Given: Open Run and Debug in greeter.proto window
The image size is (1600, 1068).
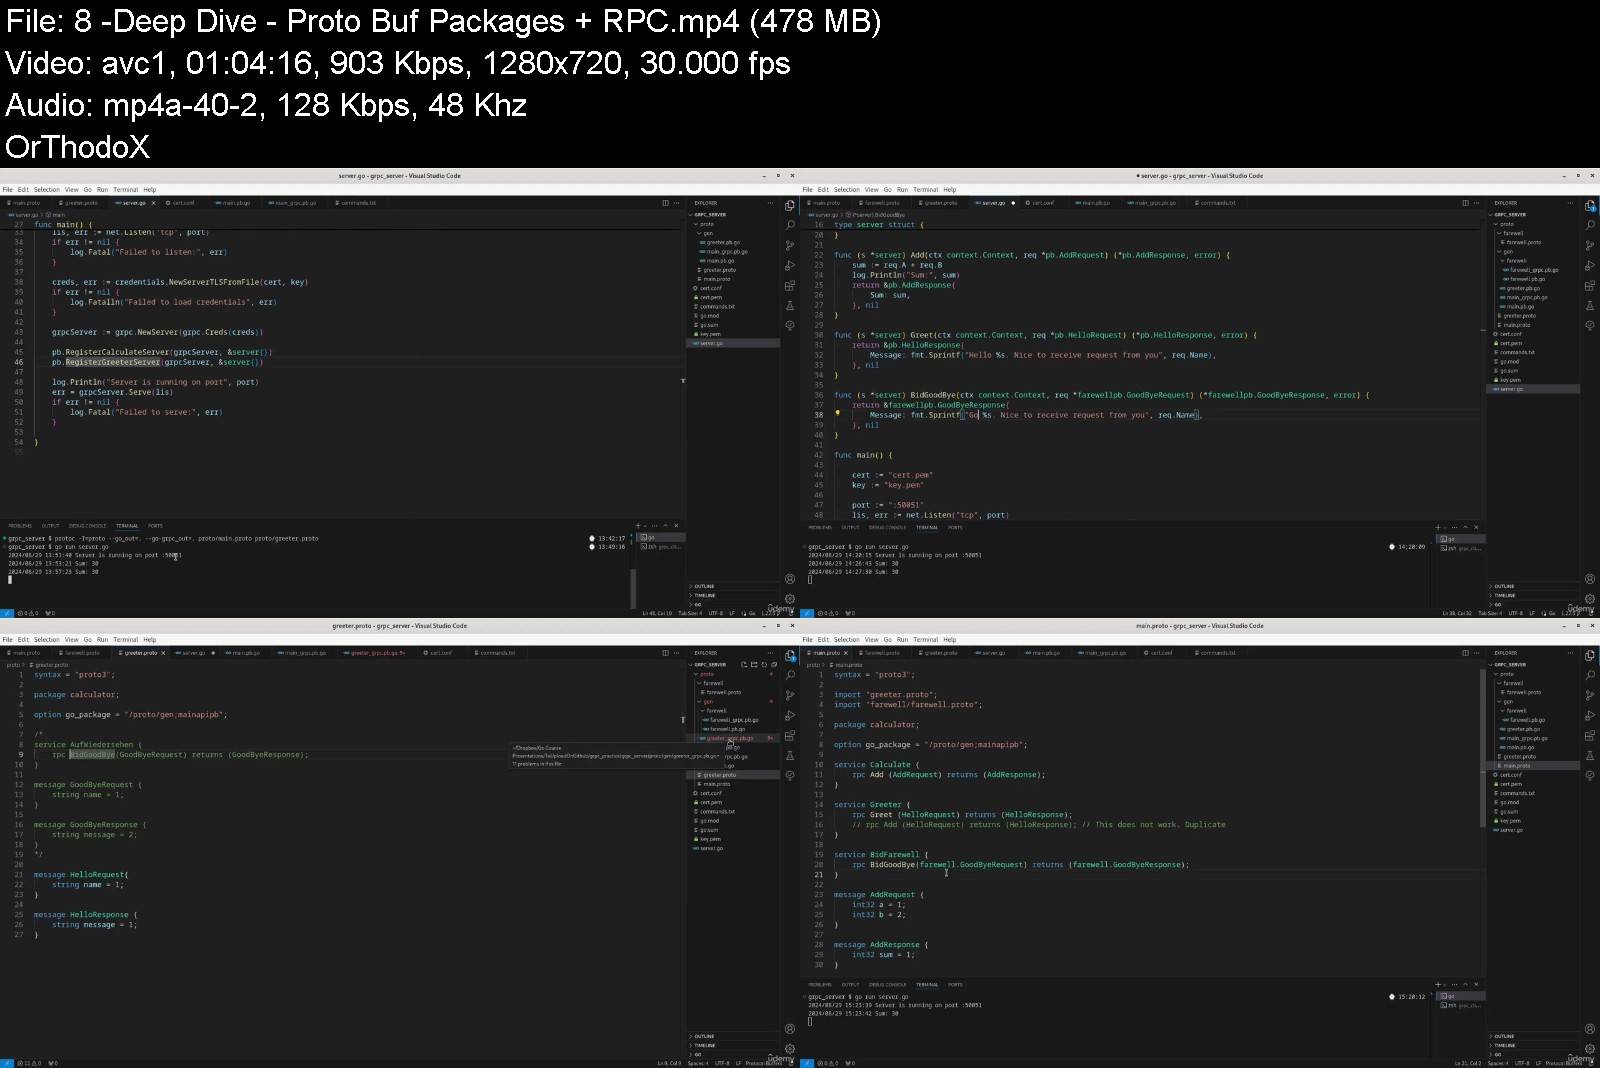Looking at the screenshot, I should click(790, 716).
